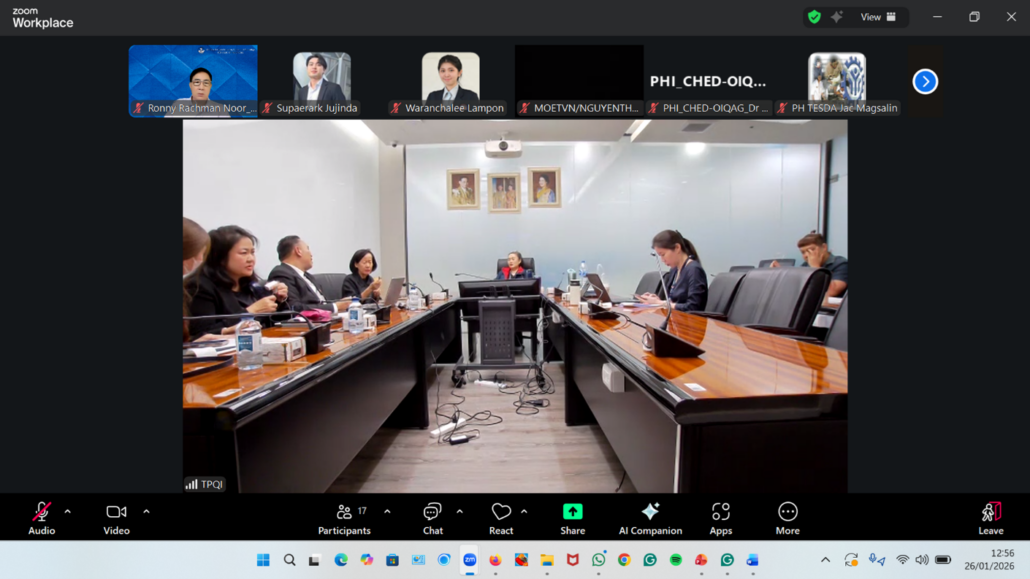Launch the AI Companion
This screenshot has height=579, width=1030.
tap(650, 517)
